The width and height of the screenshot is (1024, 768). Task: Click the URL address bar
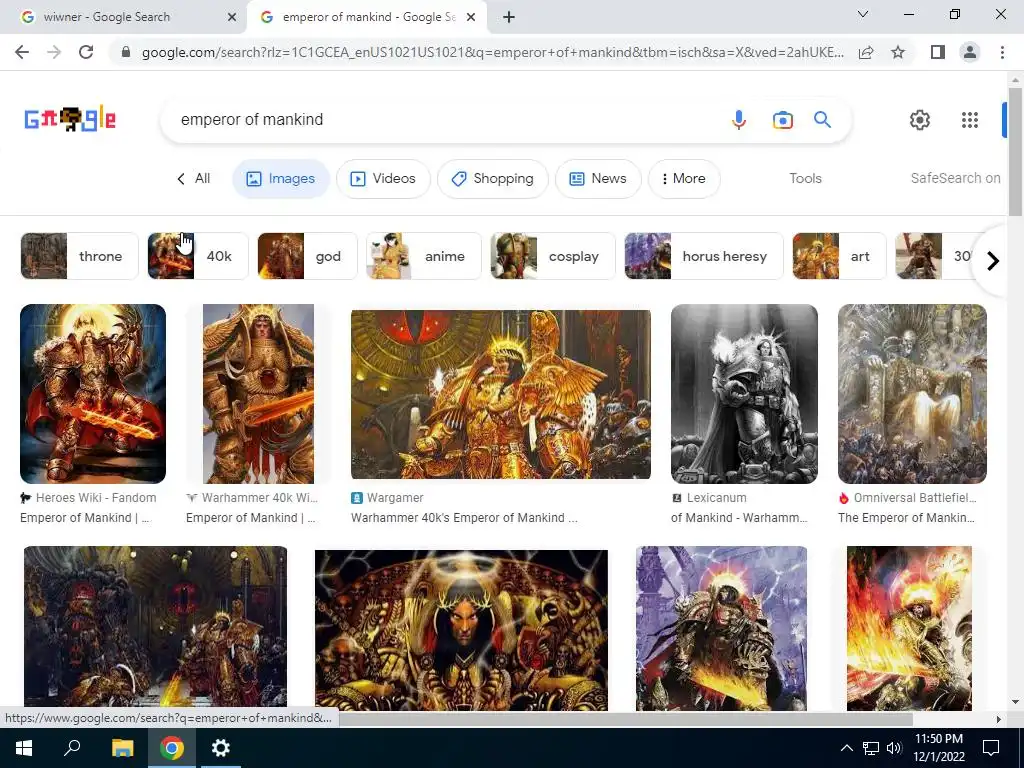click(x=492, y=52)
